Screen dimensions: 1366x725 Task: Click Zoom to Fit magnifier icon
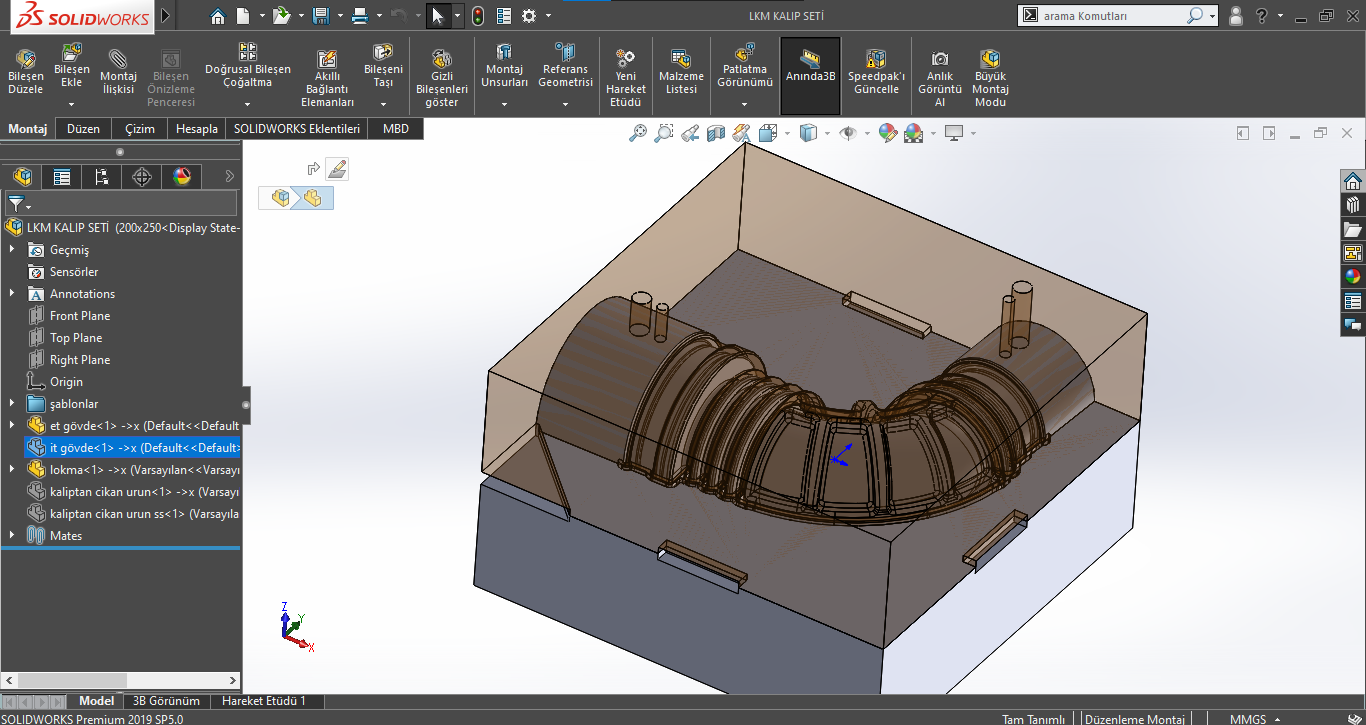click(x=637, y=133)
